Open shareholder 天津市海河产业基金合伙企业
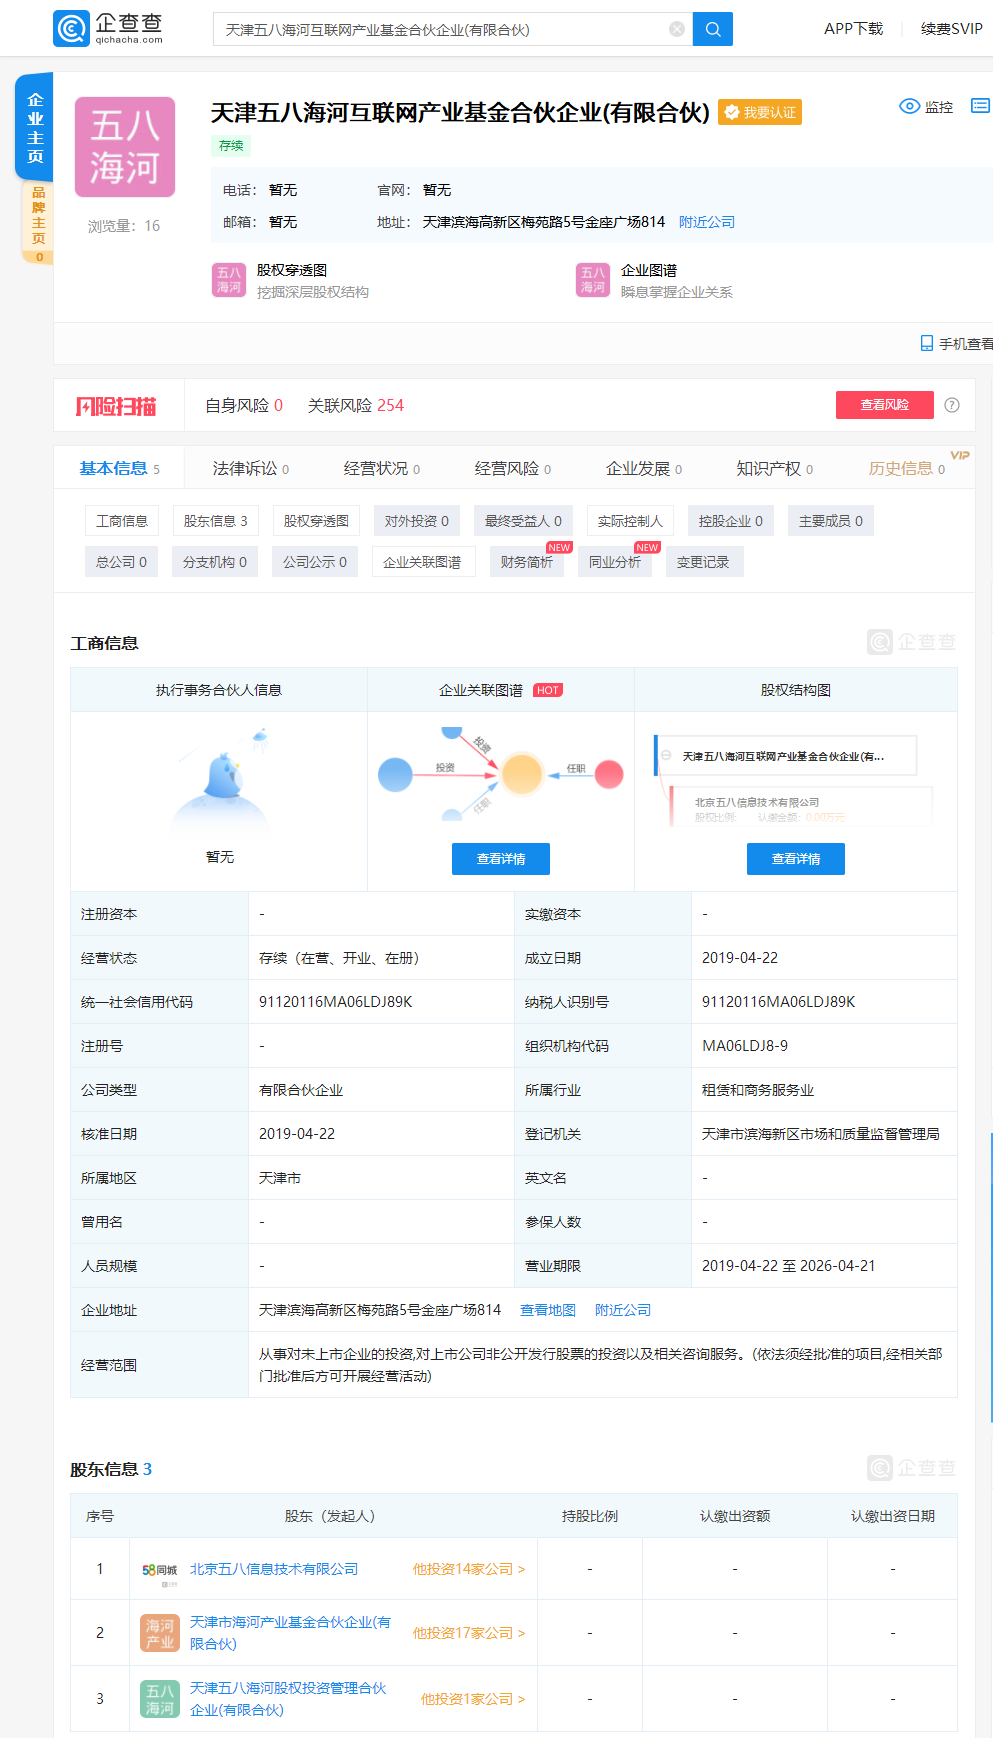Image resolution: width=993 pixels, height=1738 pixels. click(x=291, y=1633)
